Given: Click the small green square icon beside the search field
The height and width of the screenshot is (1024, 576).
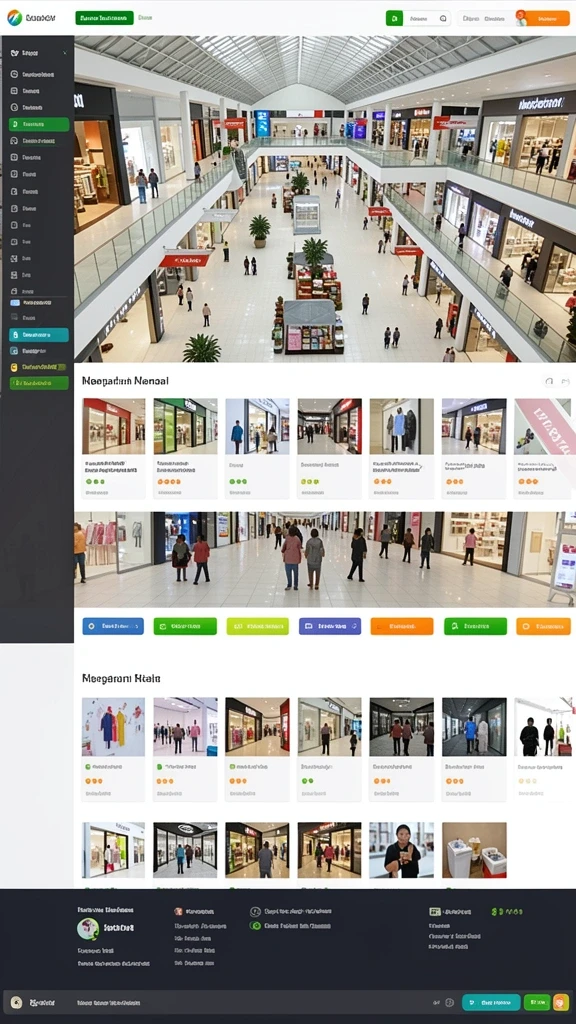Looking at the screenshot, I should click(x=394, y=18).
